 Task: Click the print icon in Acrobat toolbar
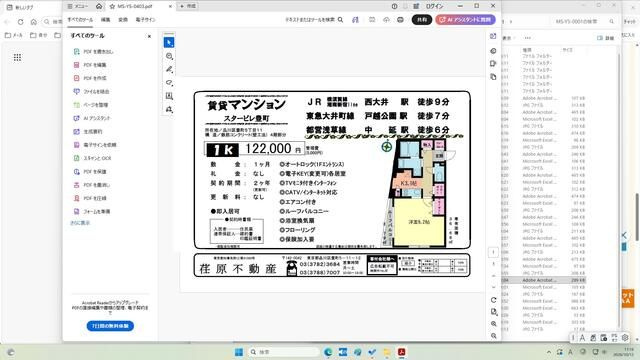coord(400,20)
